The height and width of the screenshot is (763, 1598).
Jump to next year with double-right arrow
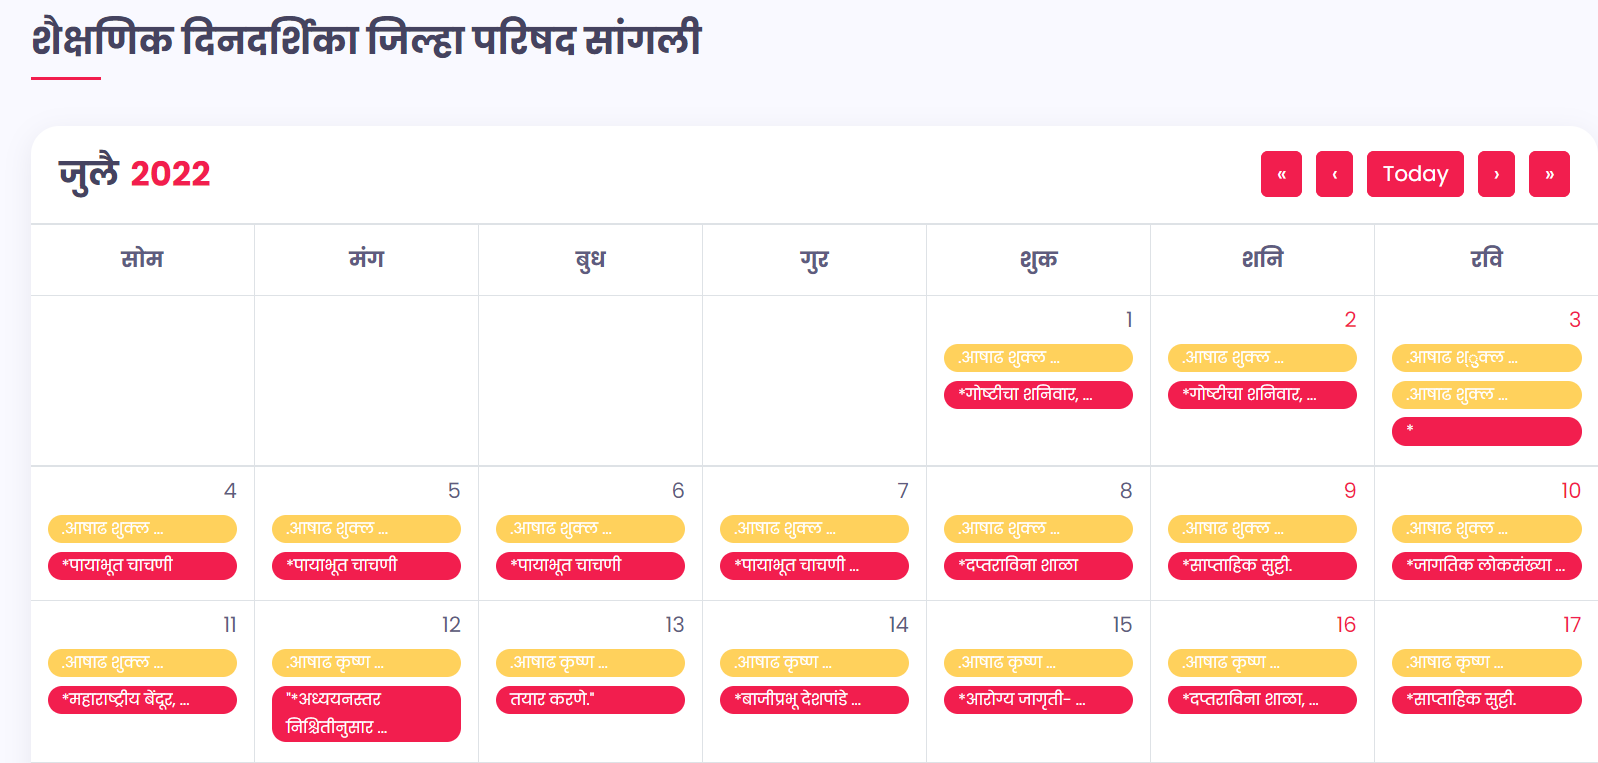click(1549, 174)
